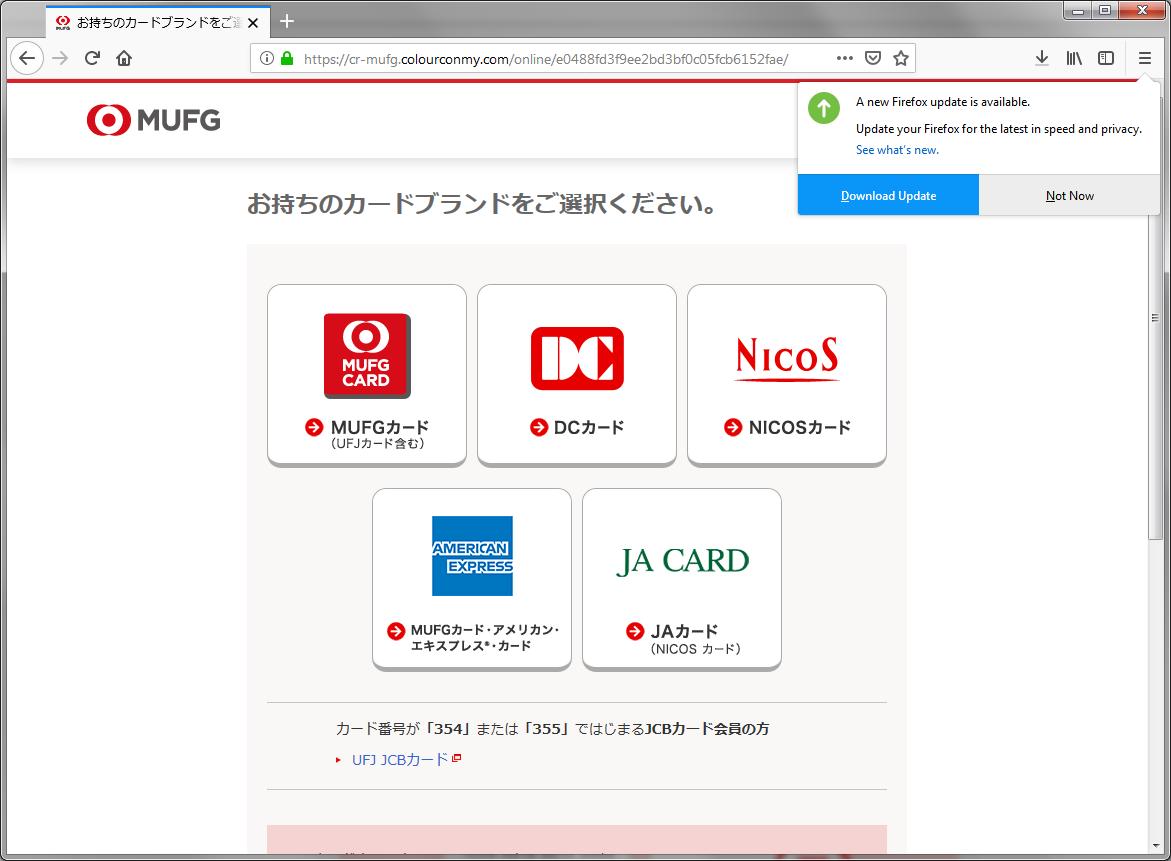Image resolution: width=1171 pixels, height=861 pixels.
Task: Click the MUFG logo in header
Action: [153, 120]
